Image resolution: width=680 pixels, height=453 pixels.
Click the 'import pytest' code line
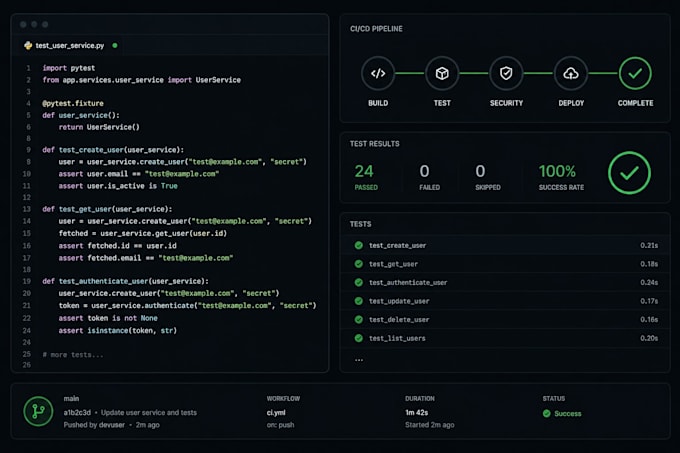pos(69,68)
